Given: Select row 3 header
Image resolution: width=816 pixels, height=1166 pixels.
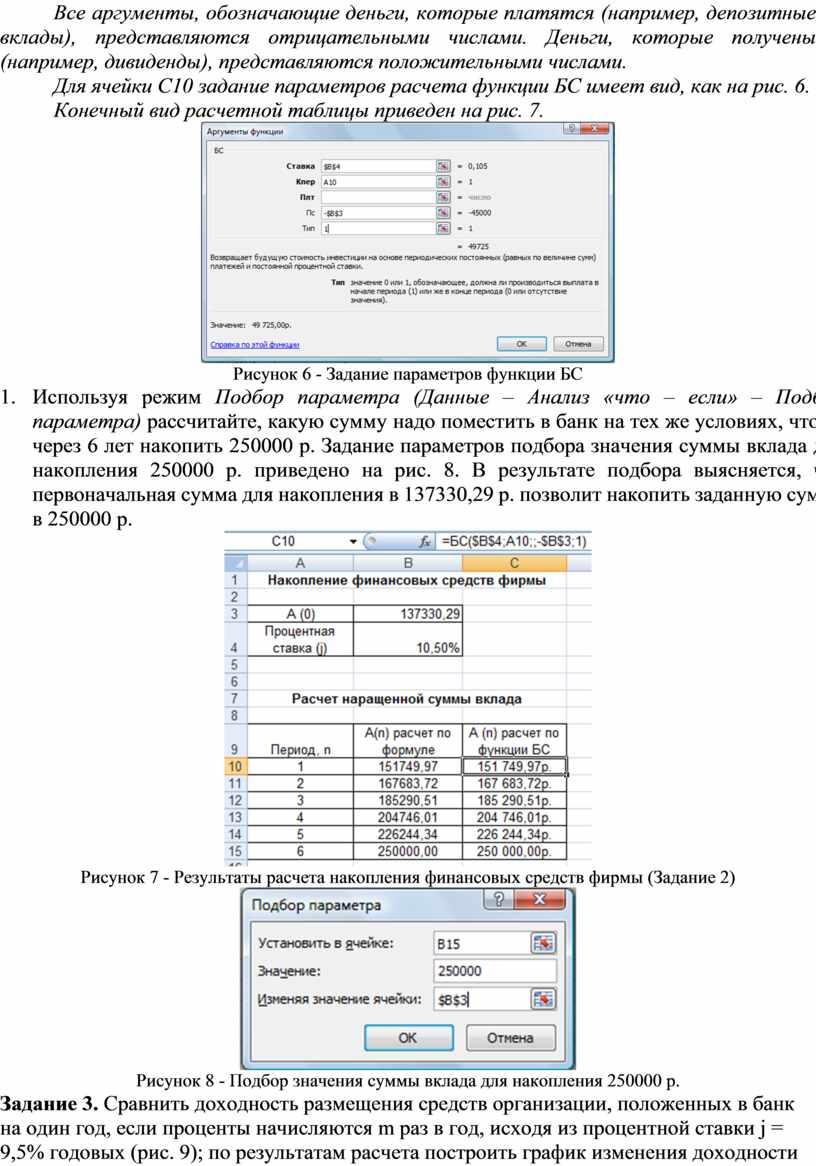Looking at the screenshot, I should [x=235, y=613].
